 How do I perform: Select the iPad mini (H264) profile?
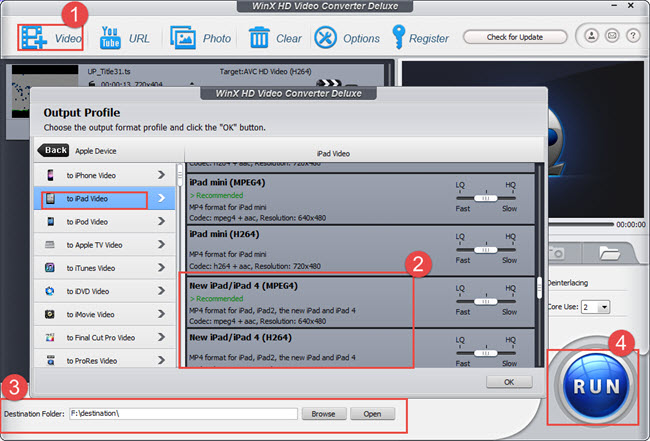[x=361, y=251]
